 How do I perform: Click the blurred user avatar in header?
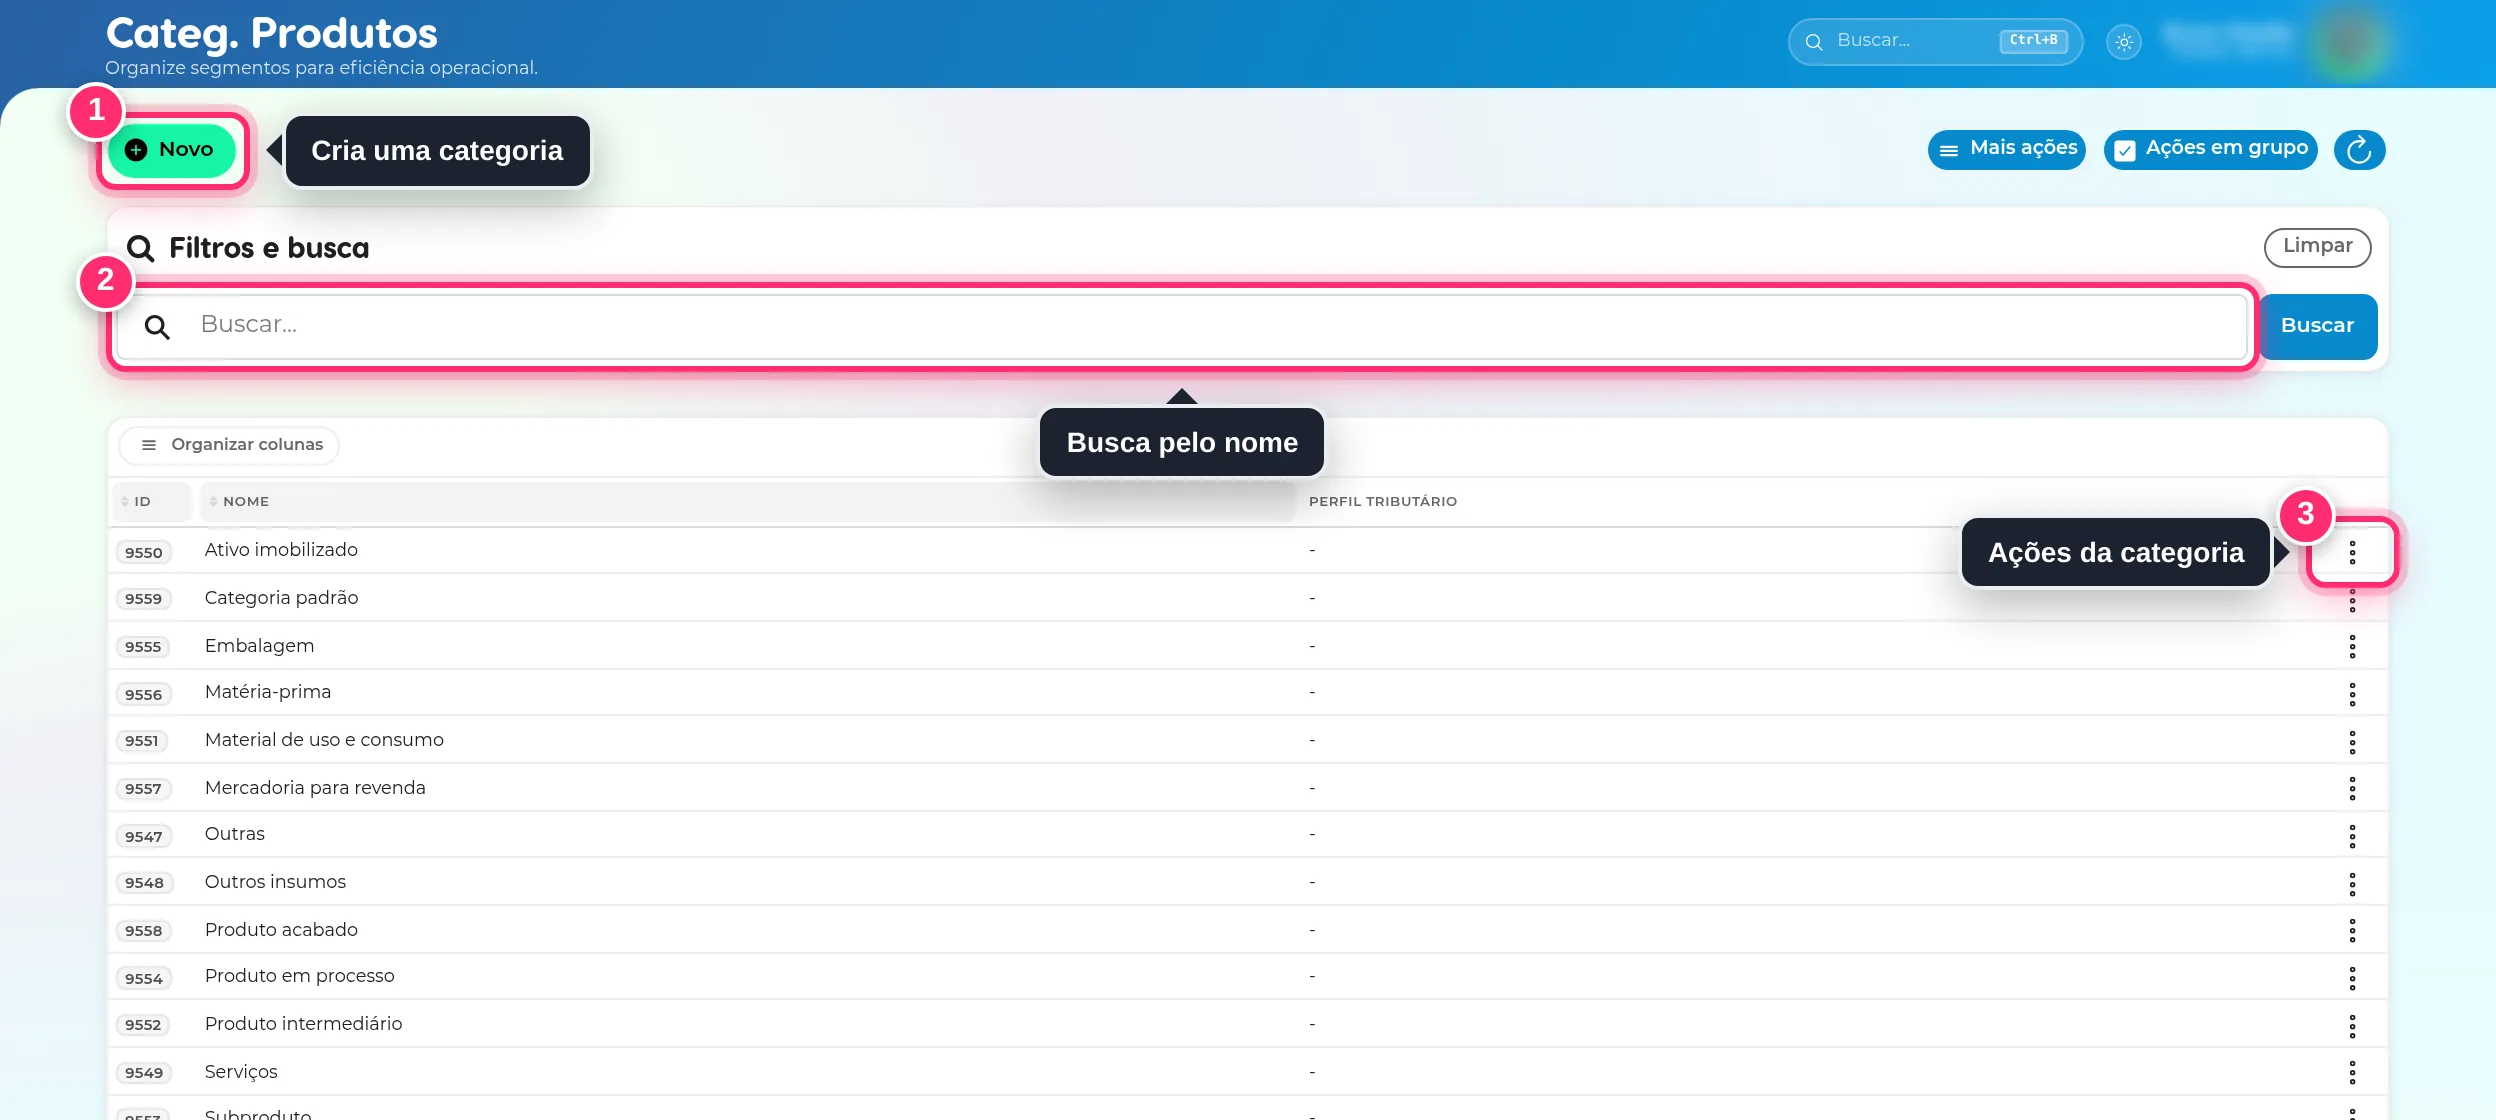2348,42
